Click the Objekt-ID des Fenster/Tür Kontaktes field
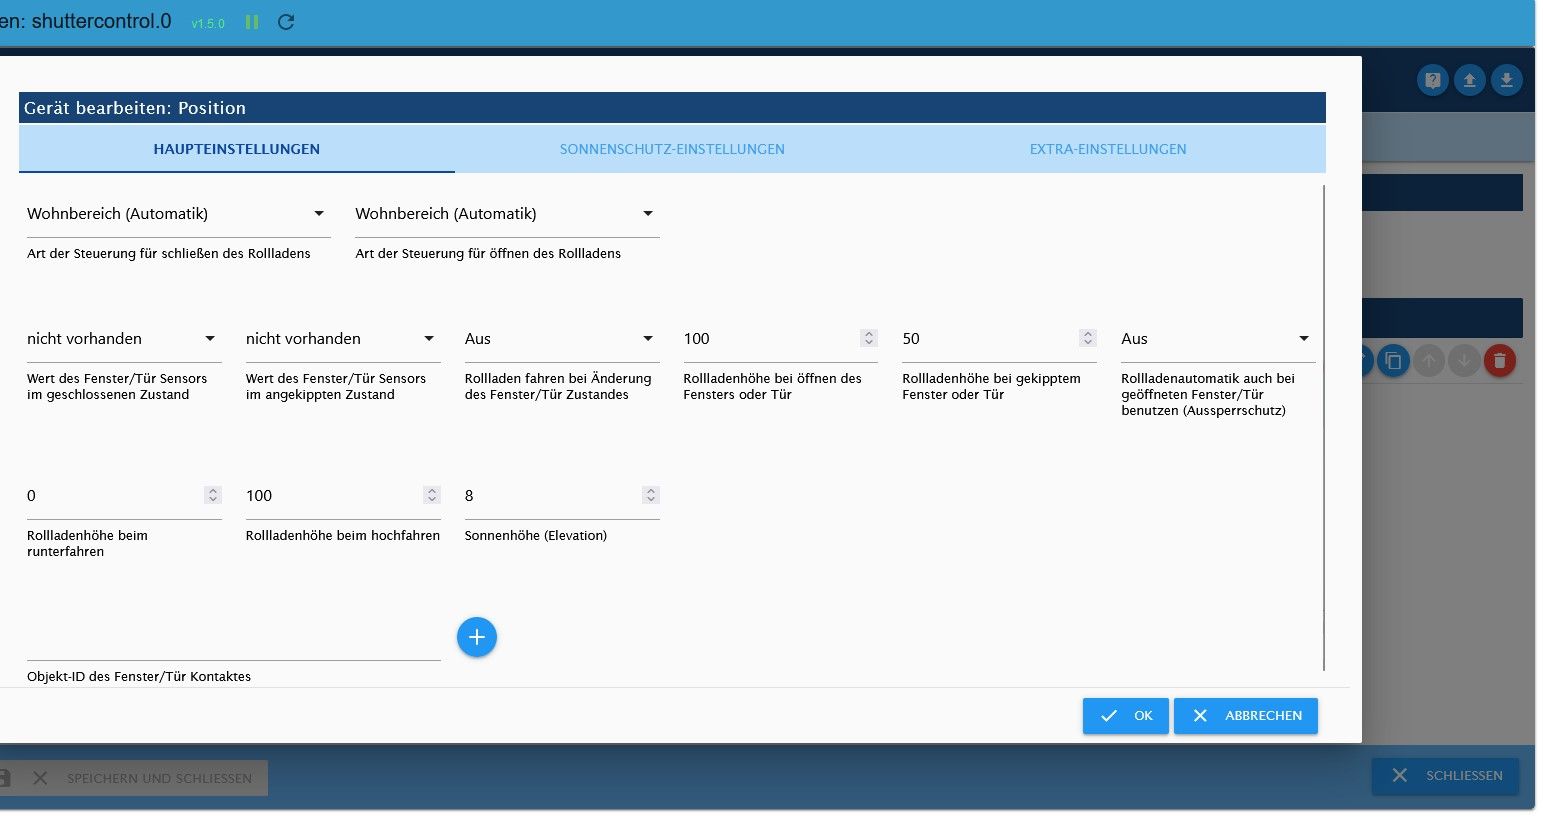The width and height of the screenshot is (1543, 817). (x=234, y=640)
